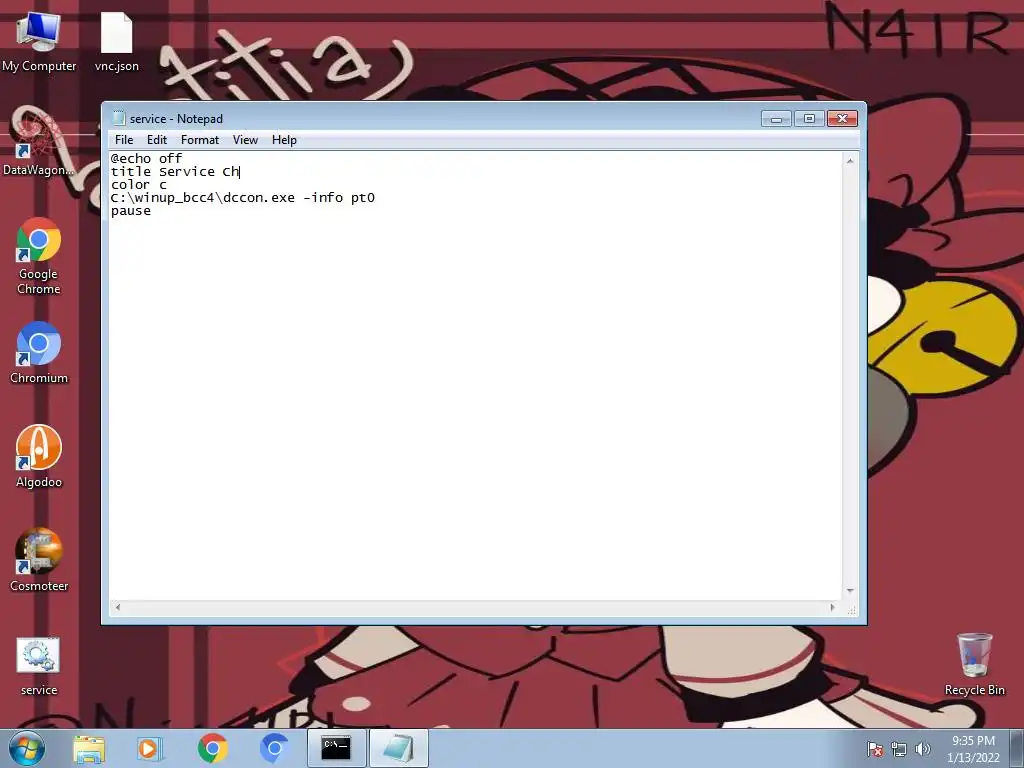Place cursor in 'title Service Ch' line

click(x=175, y=172)
